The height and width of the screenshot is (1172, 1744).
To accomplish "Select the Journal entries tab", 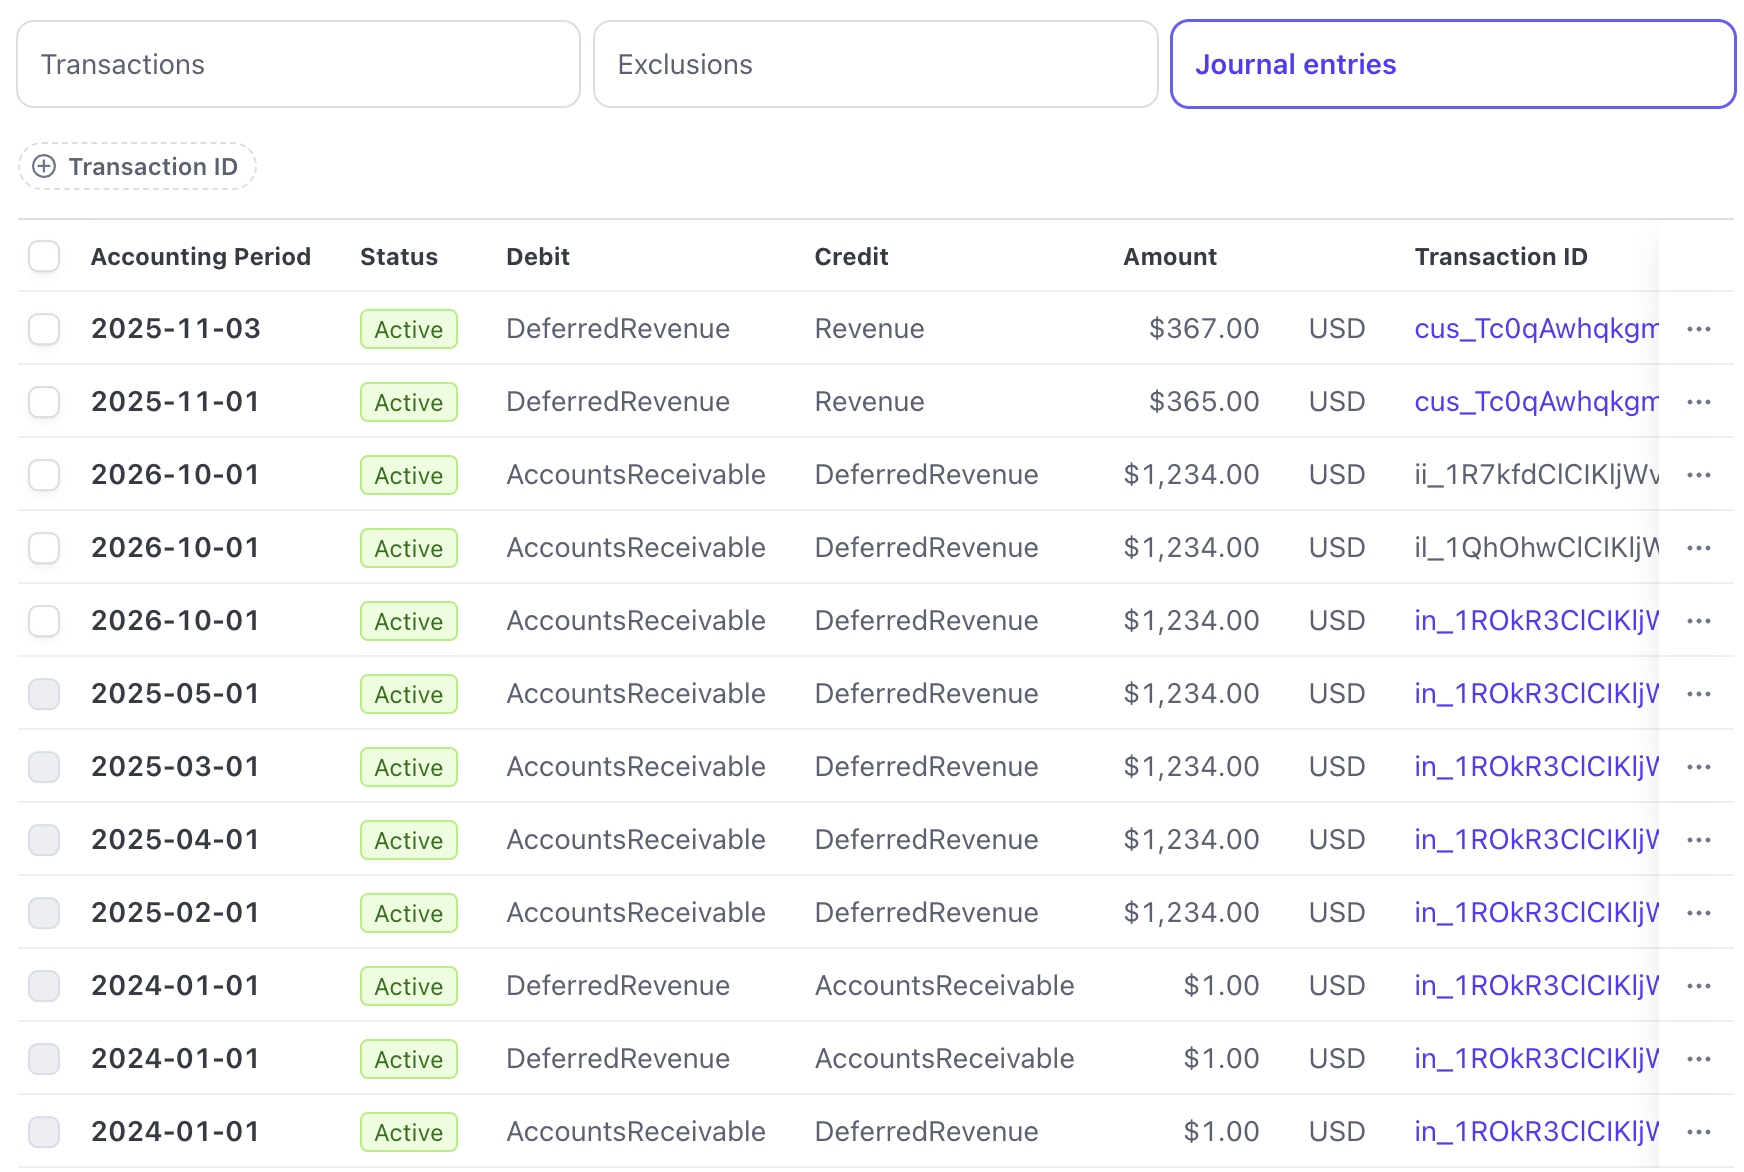I will (1452, 64).
